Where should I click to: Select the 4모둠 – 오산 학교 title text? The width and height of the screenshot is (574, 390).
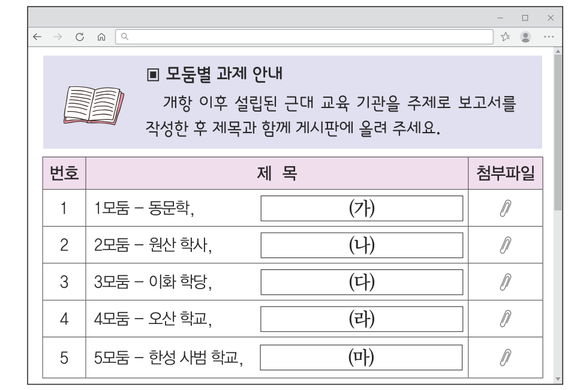(x=153, y=319)
